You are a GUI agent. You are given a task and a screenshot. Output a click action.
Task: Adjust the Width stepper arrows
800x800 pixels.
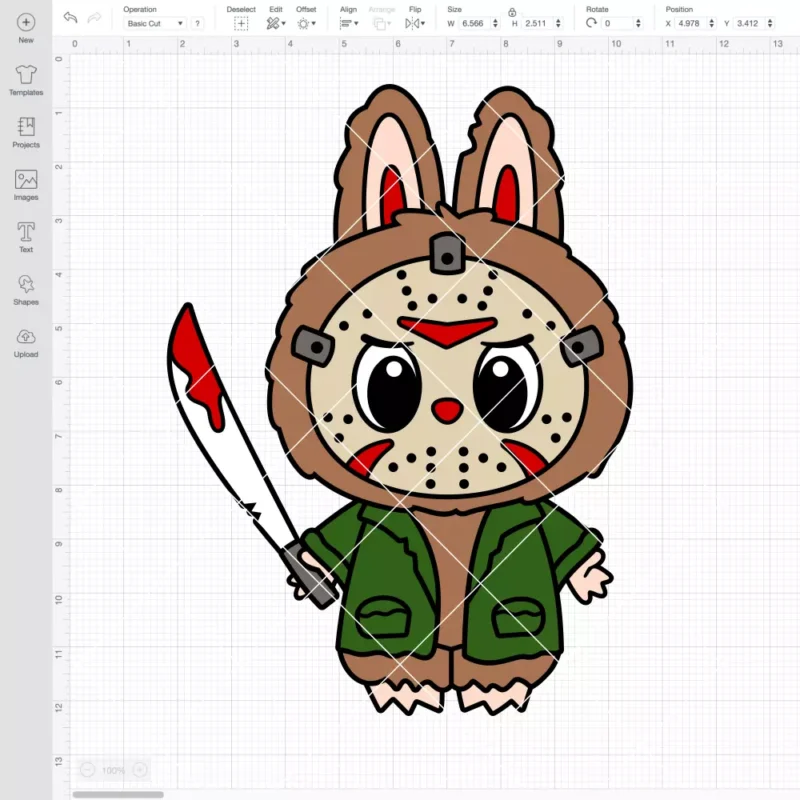tap(495, 23)
